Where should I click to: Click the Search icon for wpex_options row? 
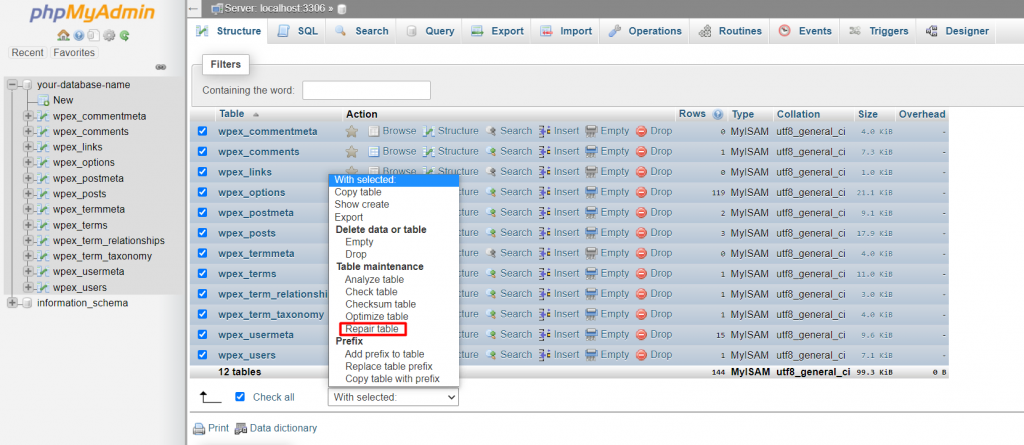coord(492,192)
